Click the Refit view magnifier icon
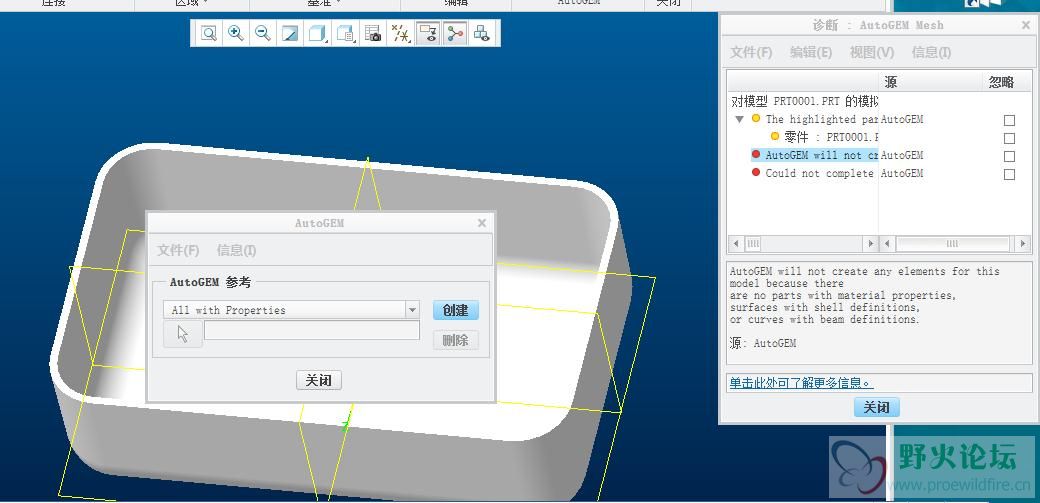 pos(209,33)
